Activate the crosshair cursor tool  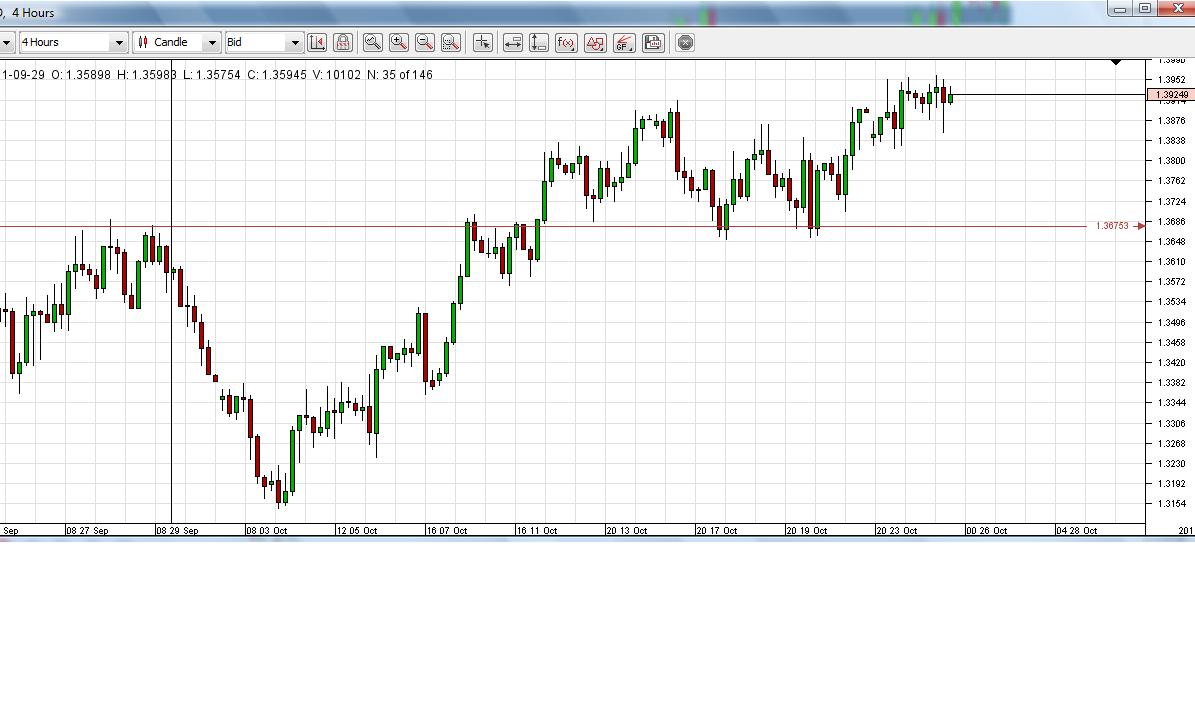482,43
